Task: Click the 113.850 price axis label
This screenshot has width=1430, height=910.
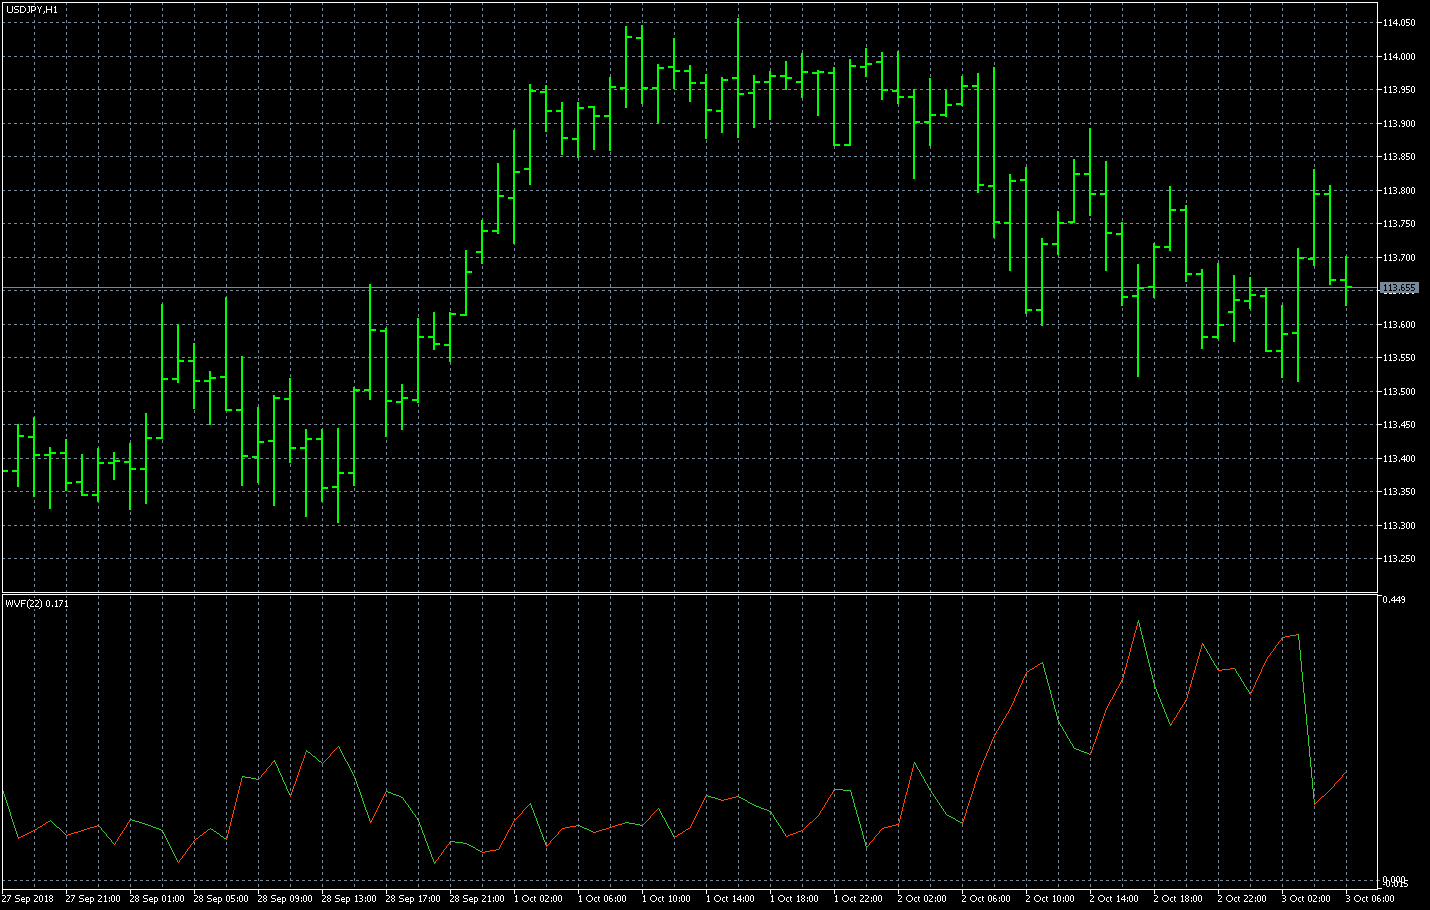Action: coord(1399,157)
